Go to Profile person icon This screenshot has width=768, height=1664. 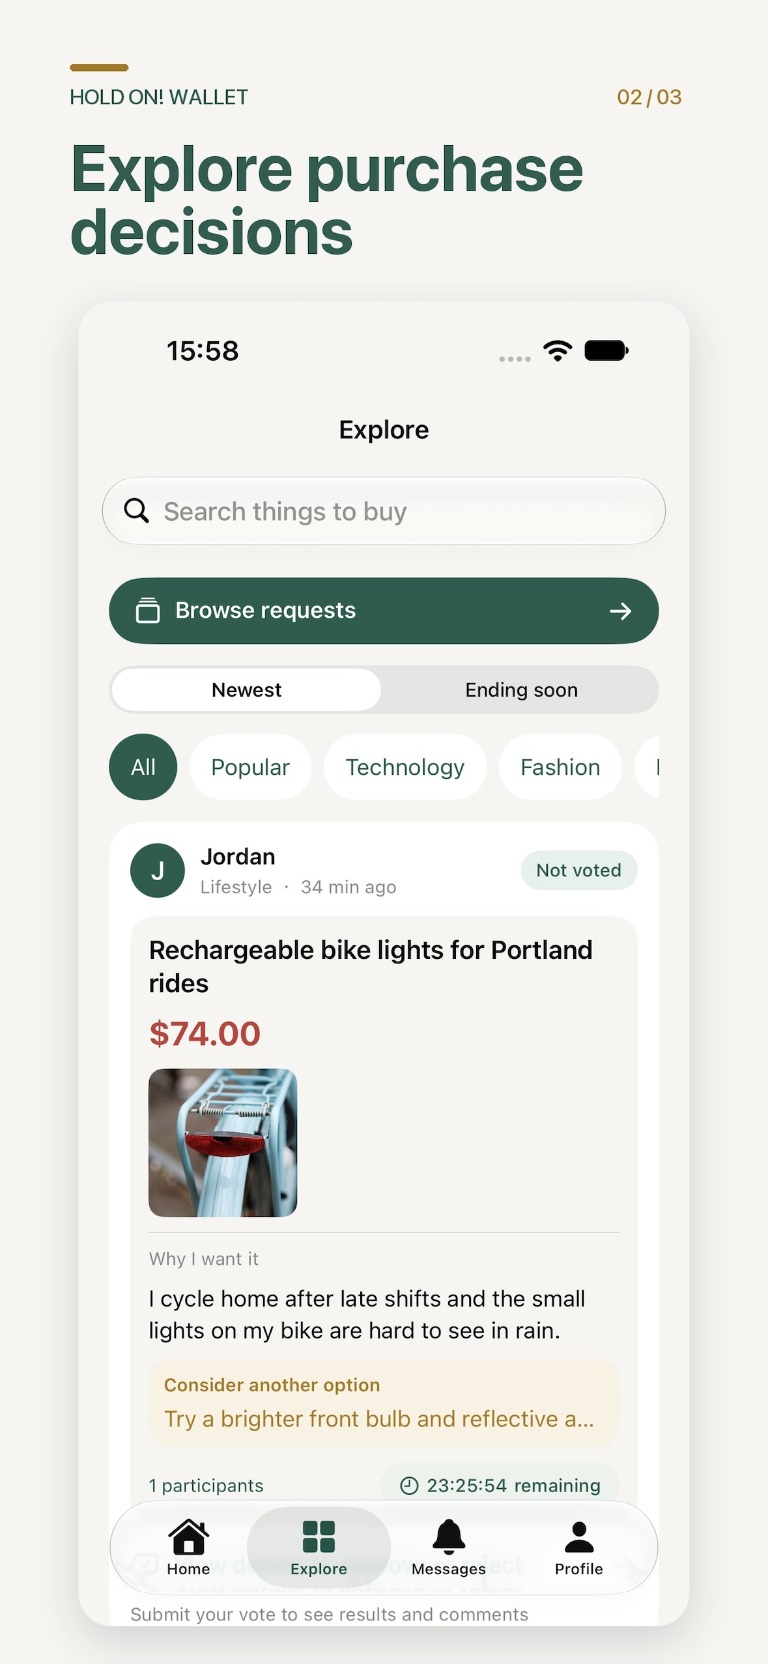point(579,1536)
